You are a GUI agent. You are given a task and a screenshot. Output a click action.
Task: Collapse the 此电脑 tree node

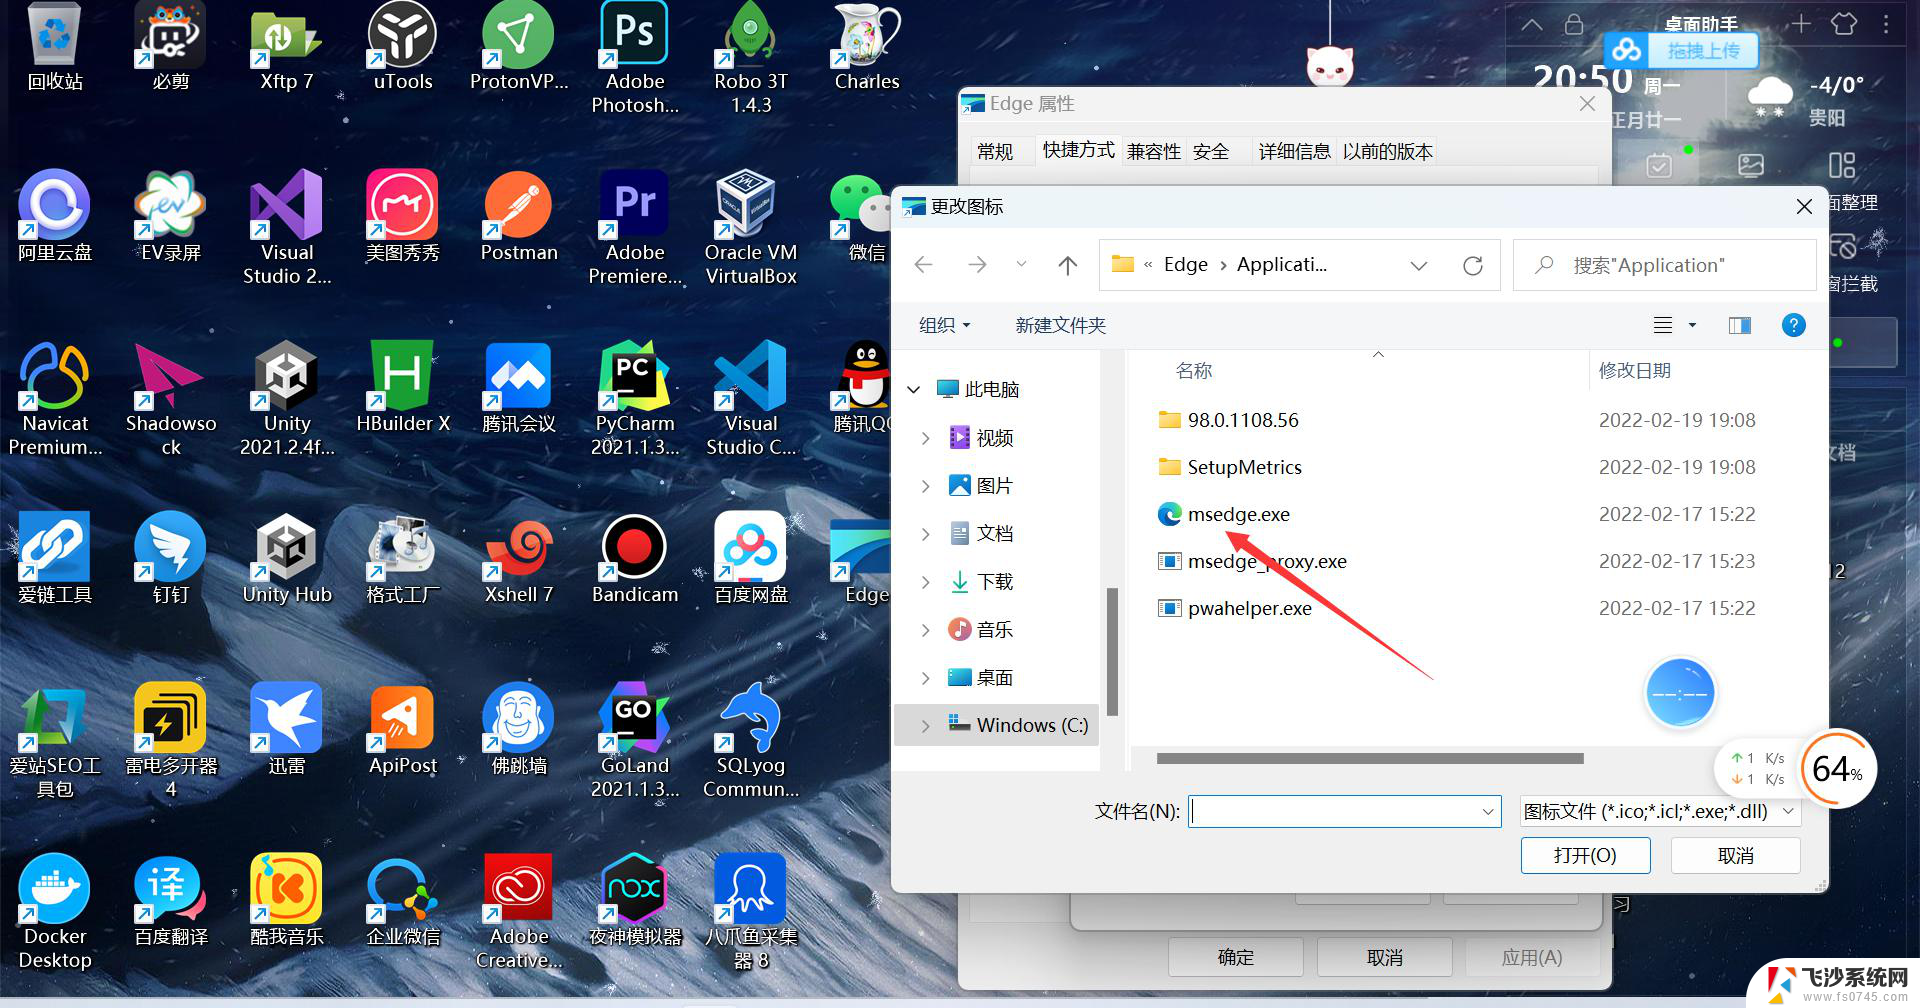point(914,389)
